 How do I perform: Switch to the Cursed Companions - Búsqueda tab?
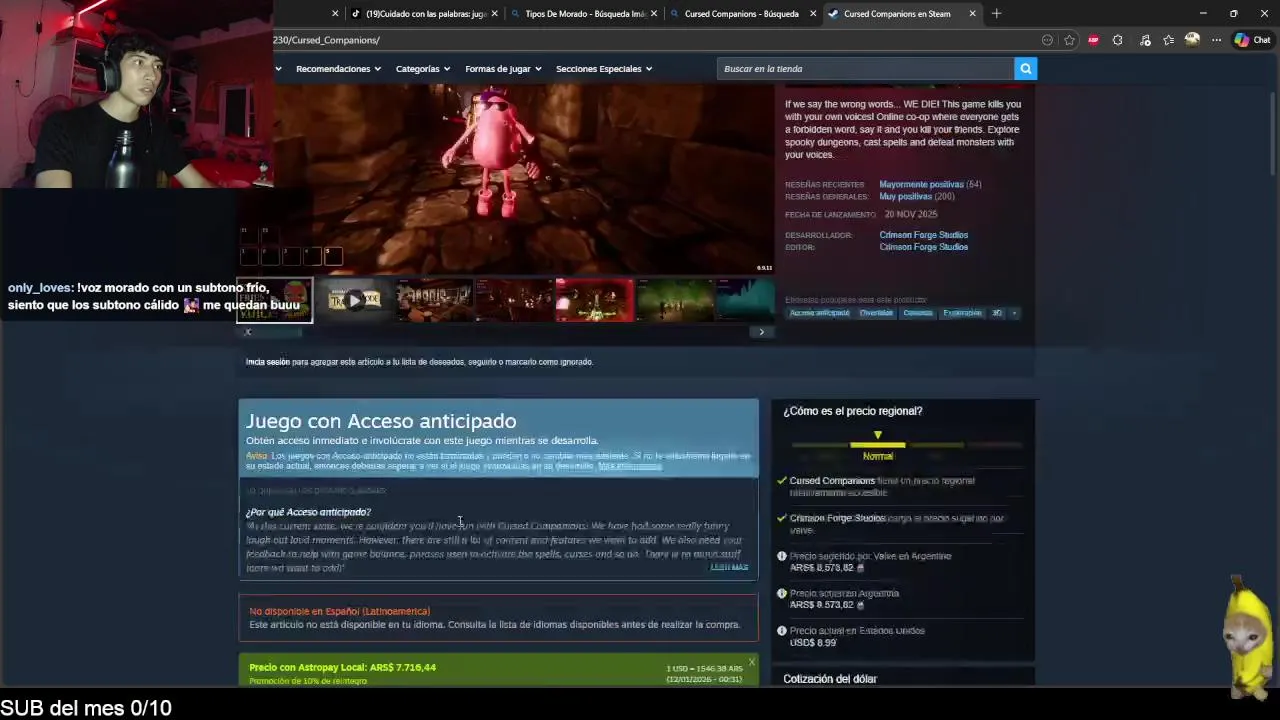click(x=741, y=14)
